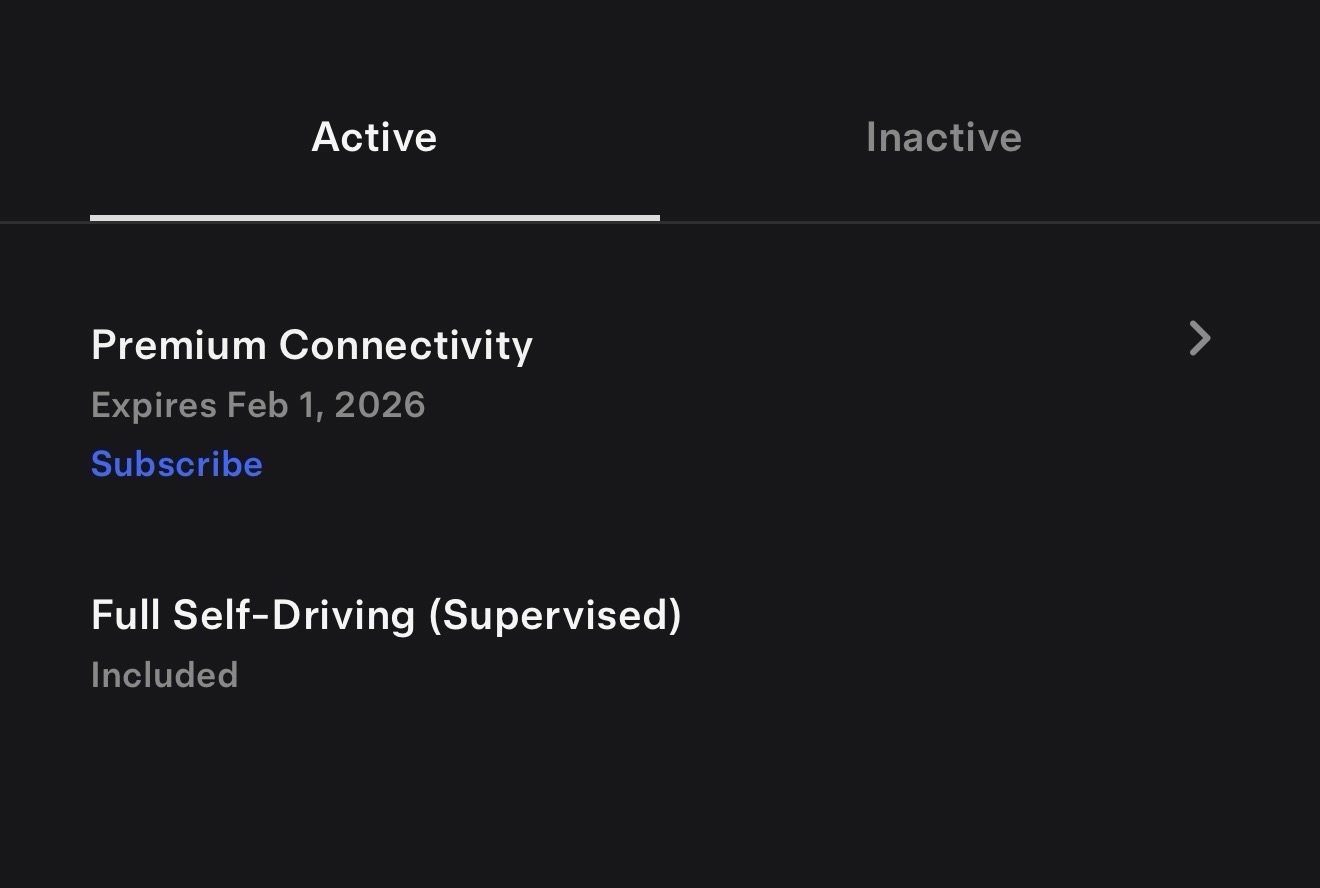This screenshot has width=1320, height=888.
Task: Tap the Full Self-Driving words
Action: [x=252, y=615]
